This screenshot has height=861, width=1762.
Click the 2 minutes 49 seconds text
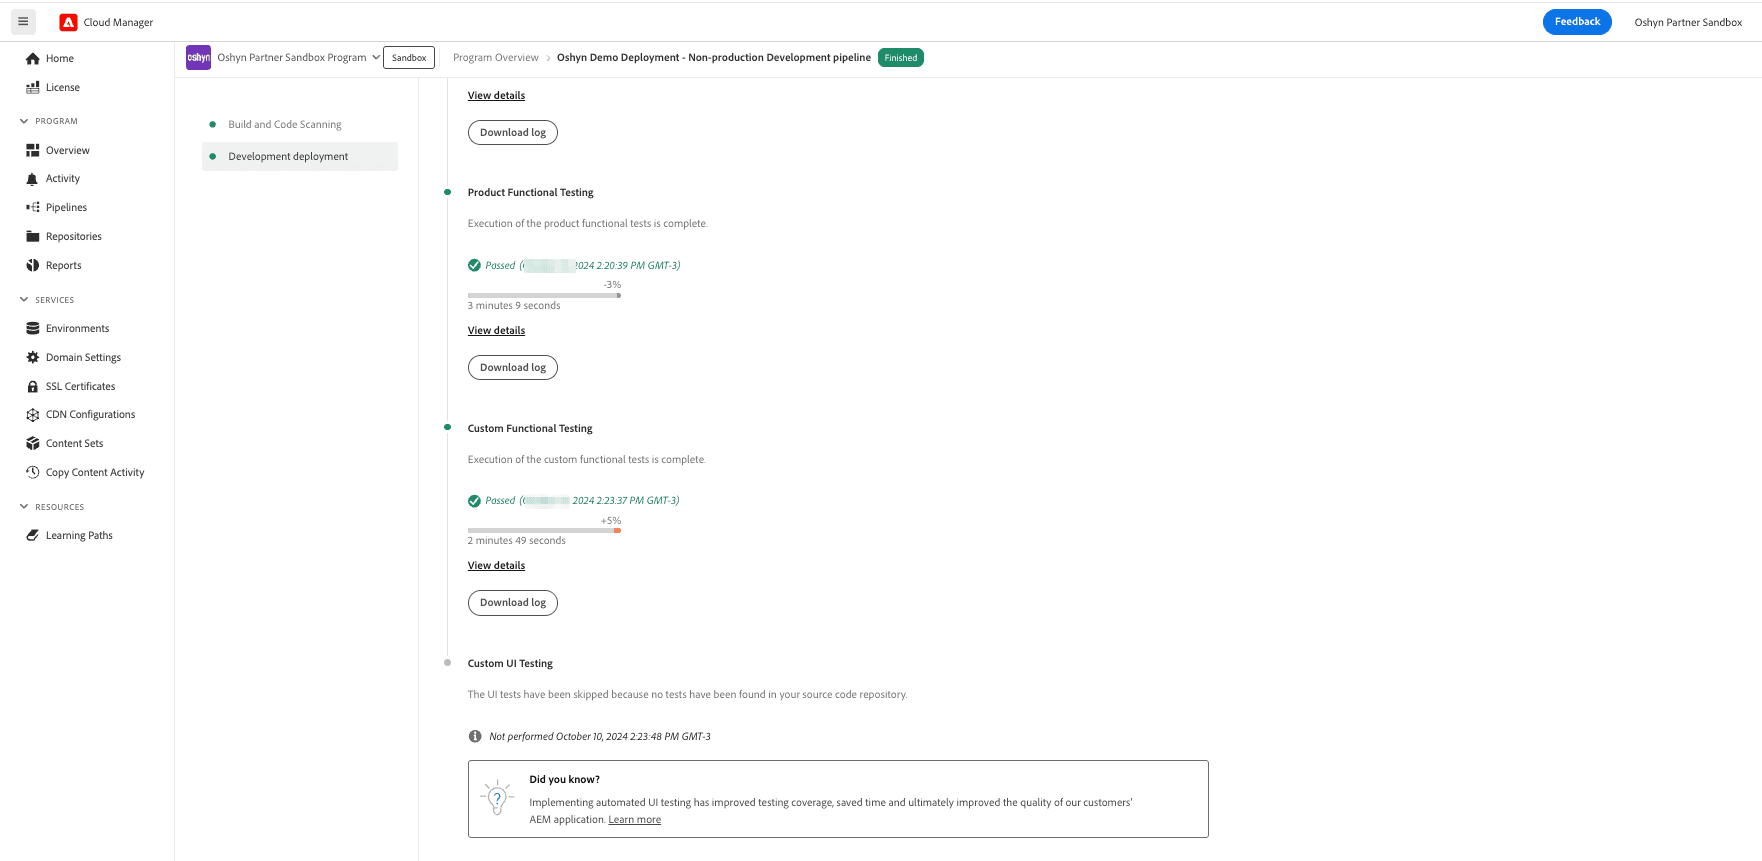517,540
